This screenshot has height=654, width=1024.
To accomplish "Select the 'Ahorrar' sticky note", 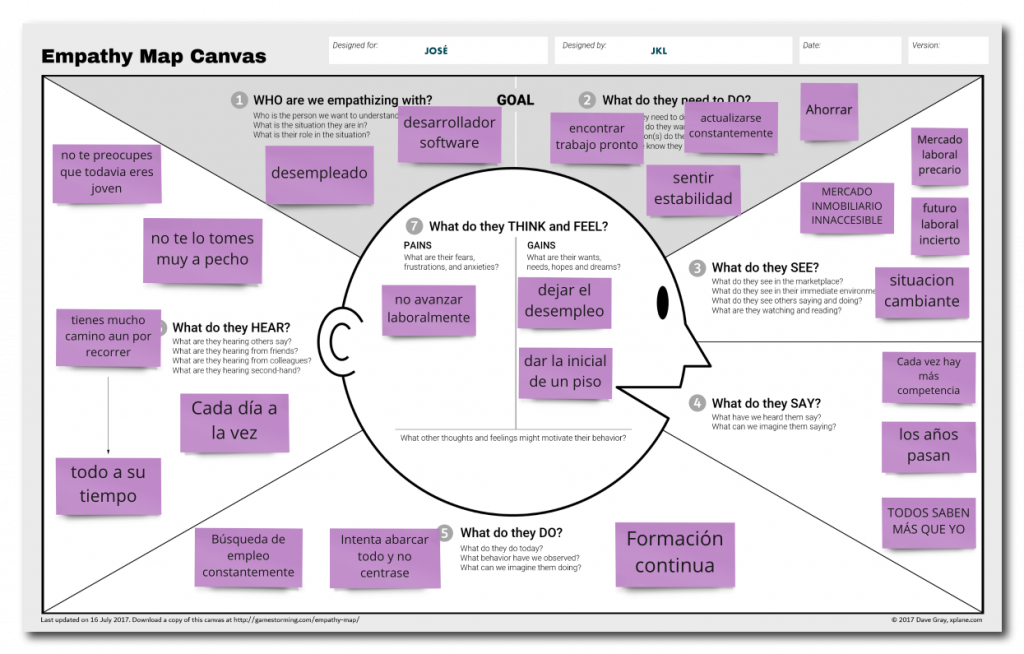I will (829, 111).
